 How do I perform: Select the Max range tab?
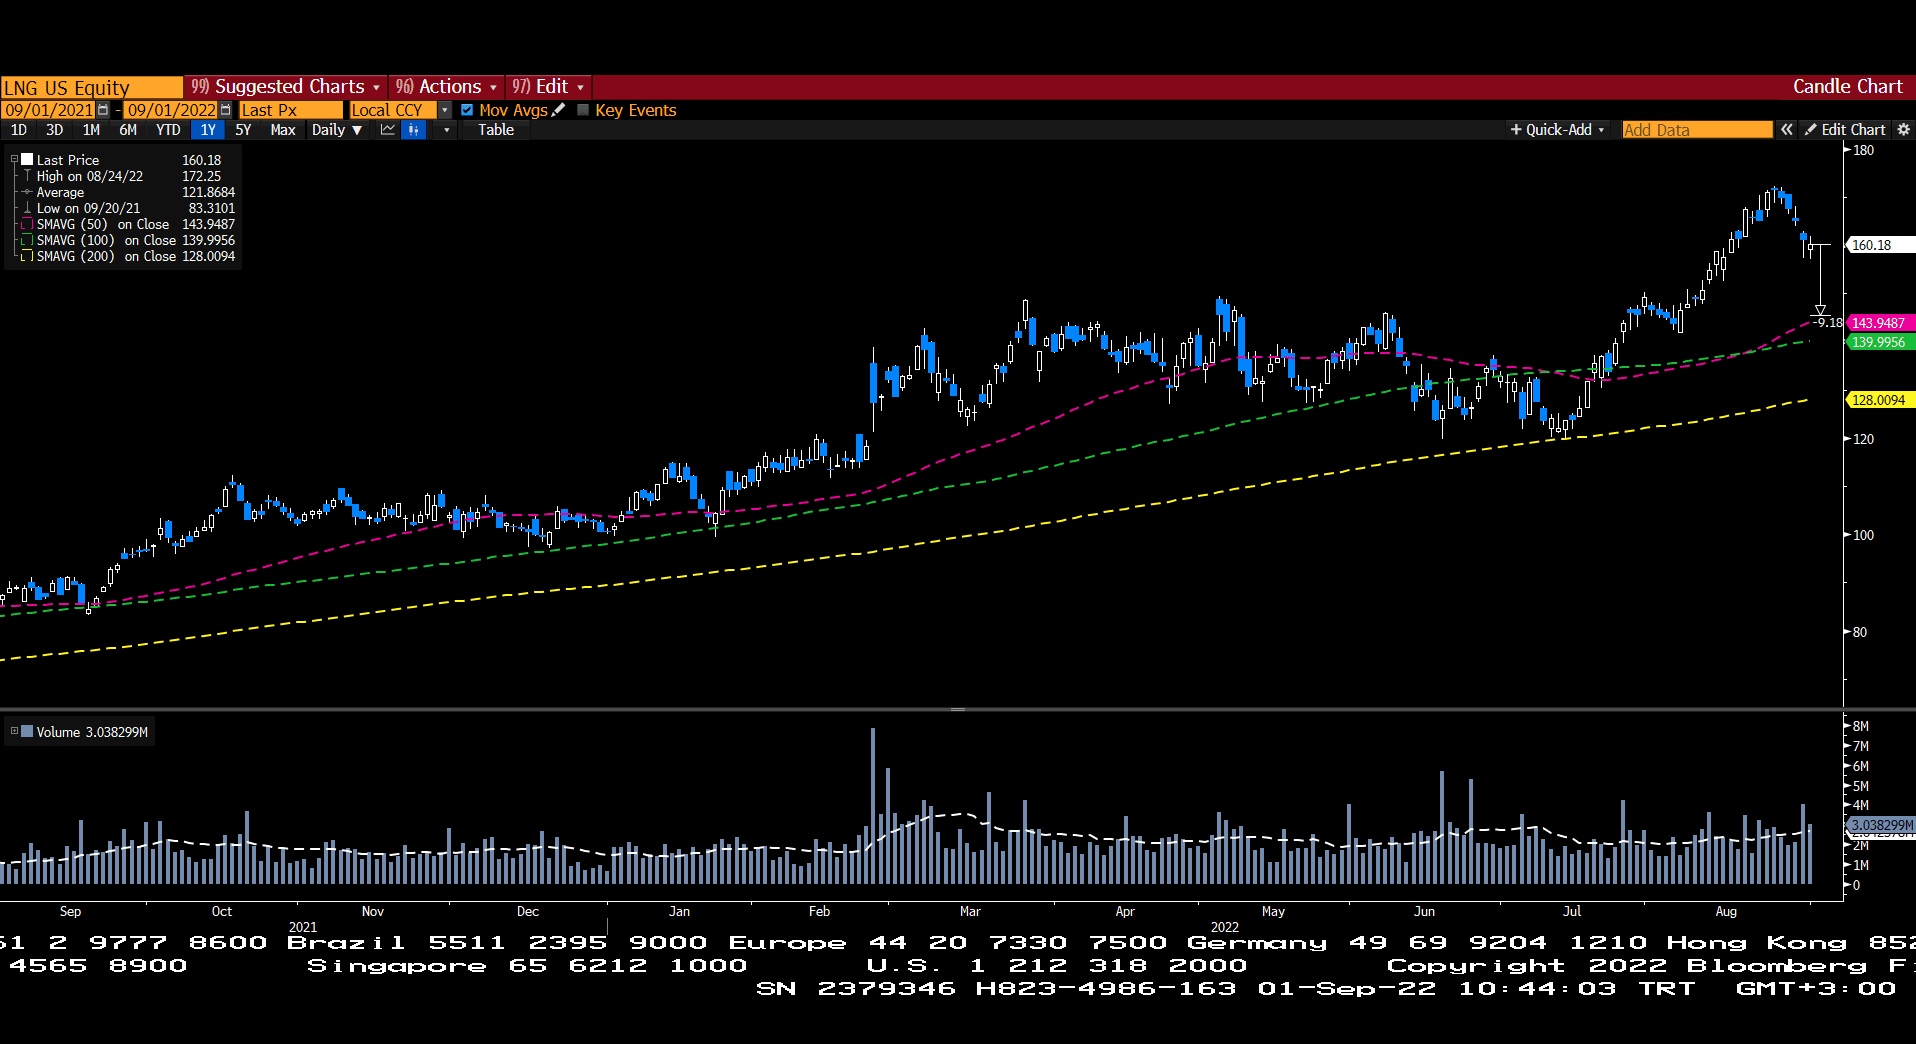click(x=283, y=130)
